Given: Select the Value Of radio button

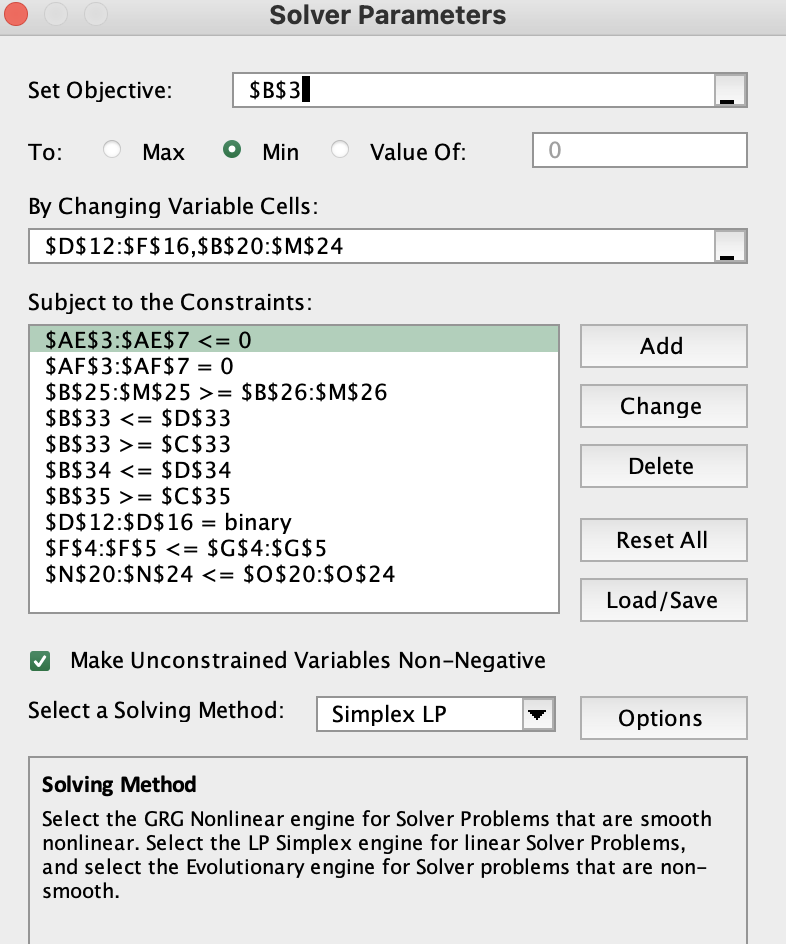Looking at the screenshot, I should coord(341,151).
